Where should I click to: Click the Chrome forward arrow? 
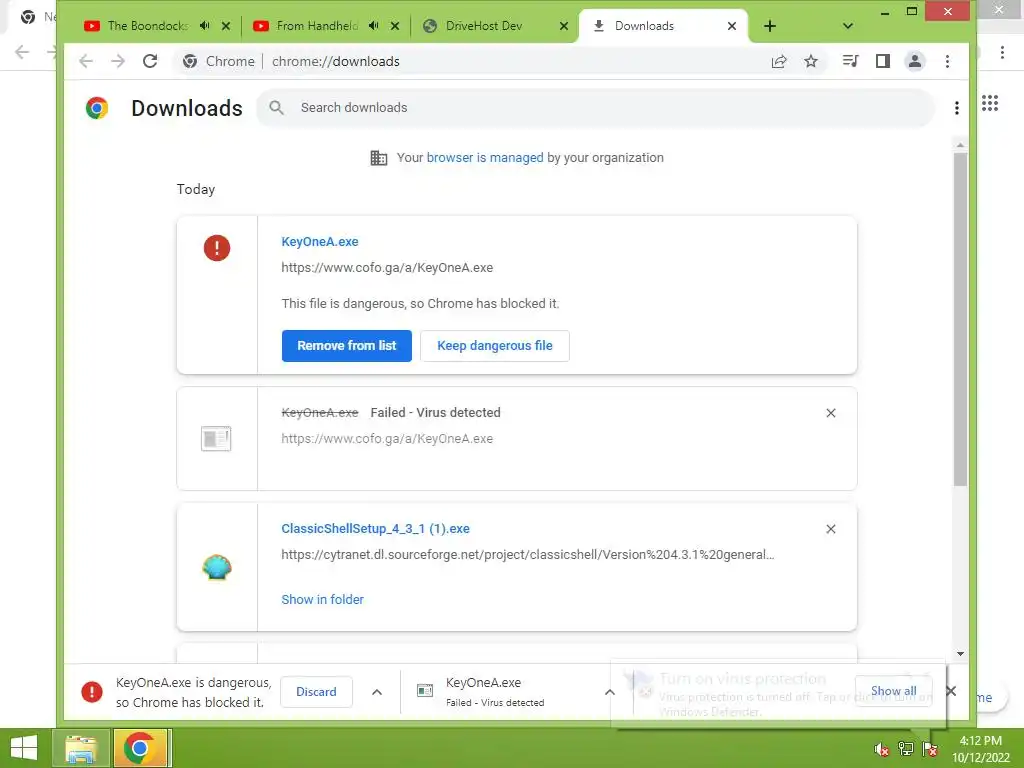click(118, 61)
